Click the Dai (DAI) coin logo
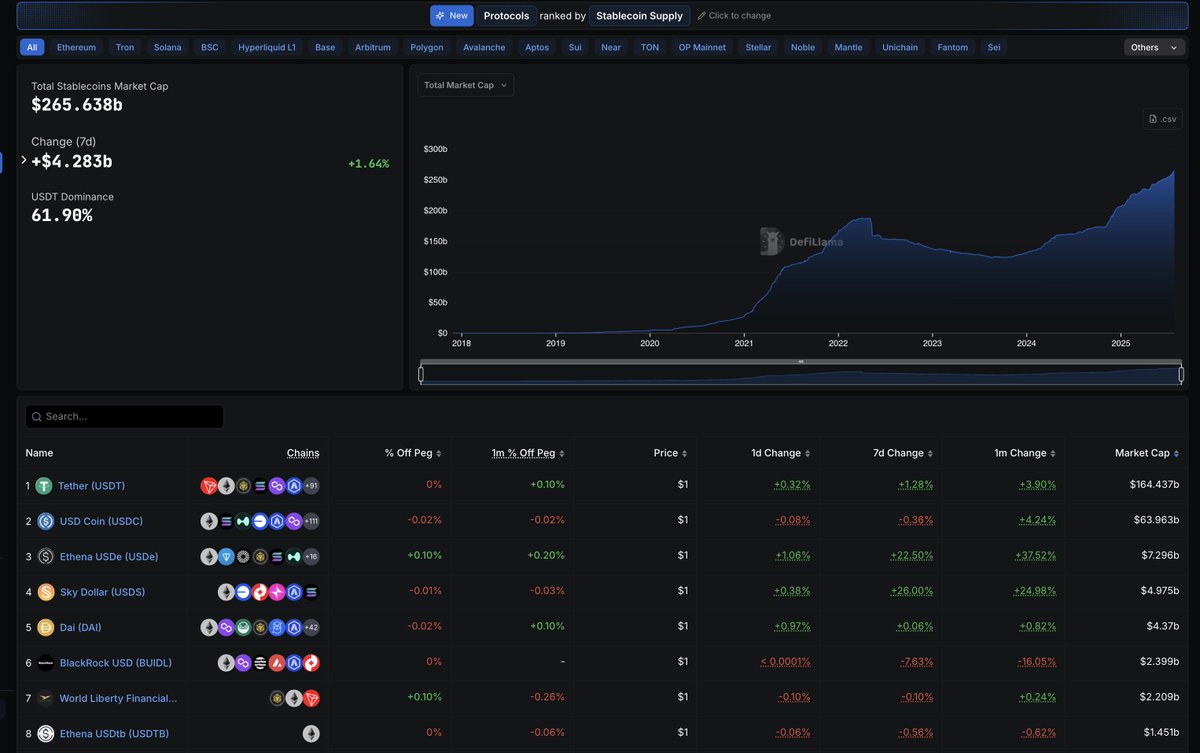Viewport: 1200px width, 753px height. (45, 627)
